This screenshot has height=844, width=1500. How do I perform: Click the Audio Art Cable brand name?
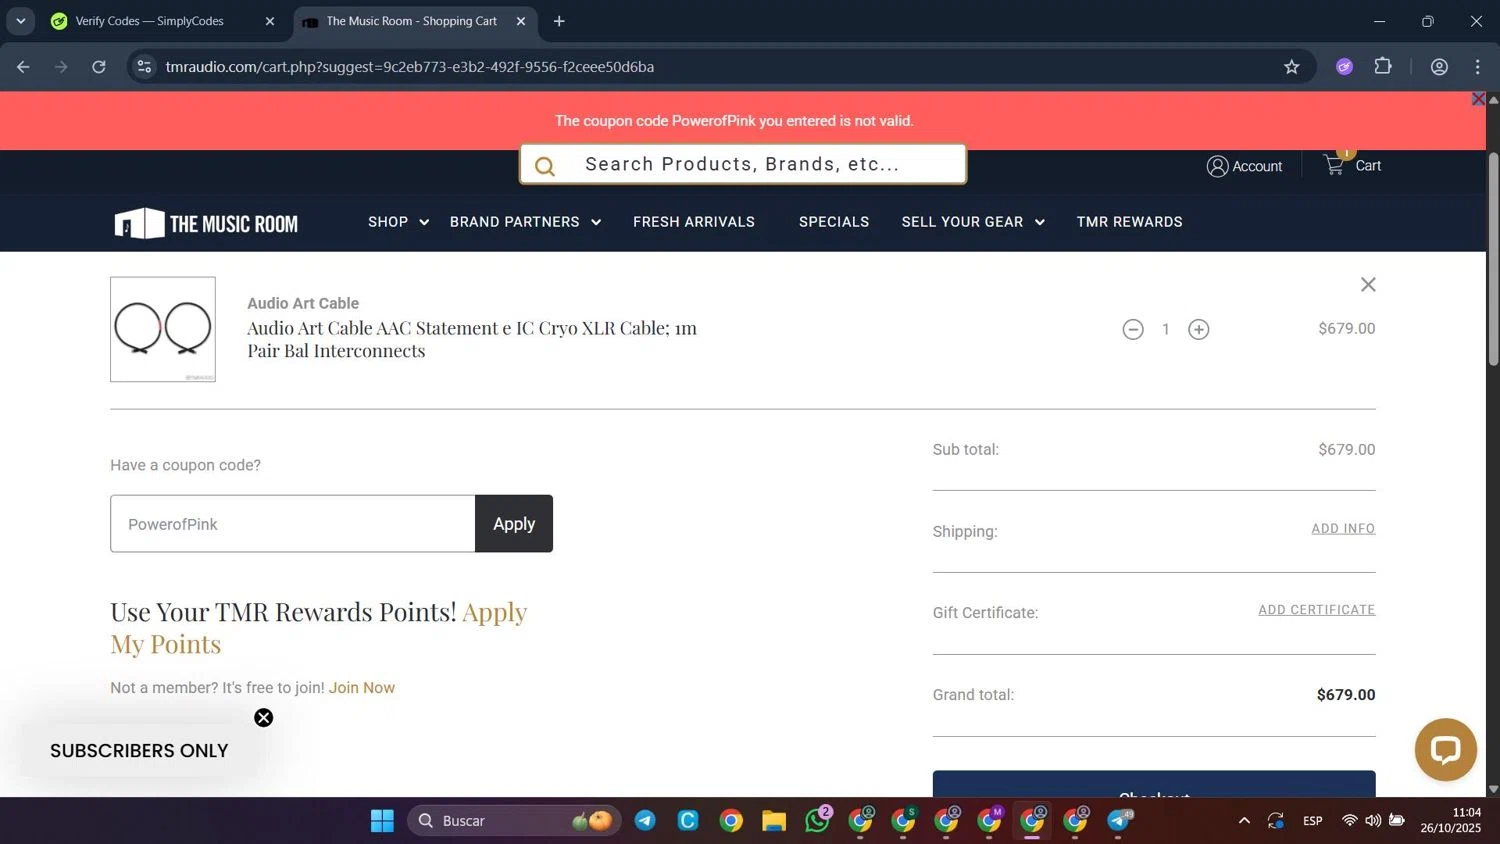pyautogui.click(x=303, y=303)
